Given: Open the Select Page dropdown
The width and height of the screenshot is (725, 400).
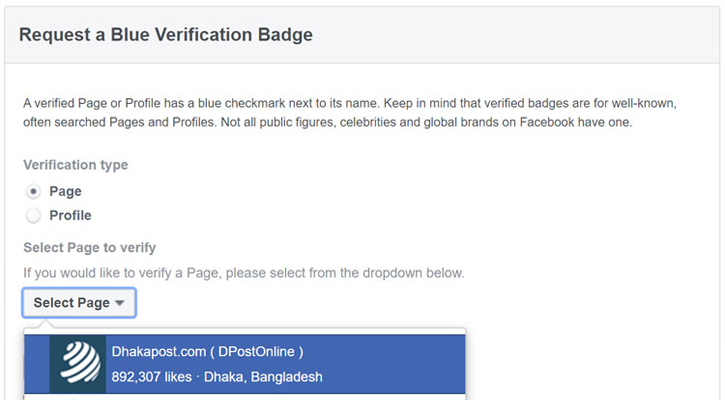Looking at the screenshot, I should click(79, 303).
